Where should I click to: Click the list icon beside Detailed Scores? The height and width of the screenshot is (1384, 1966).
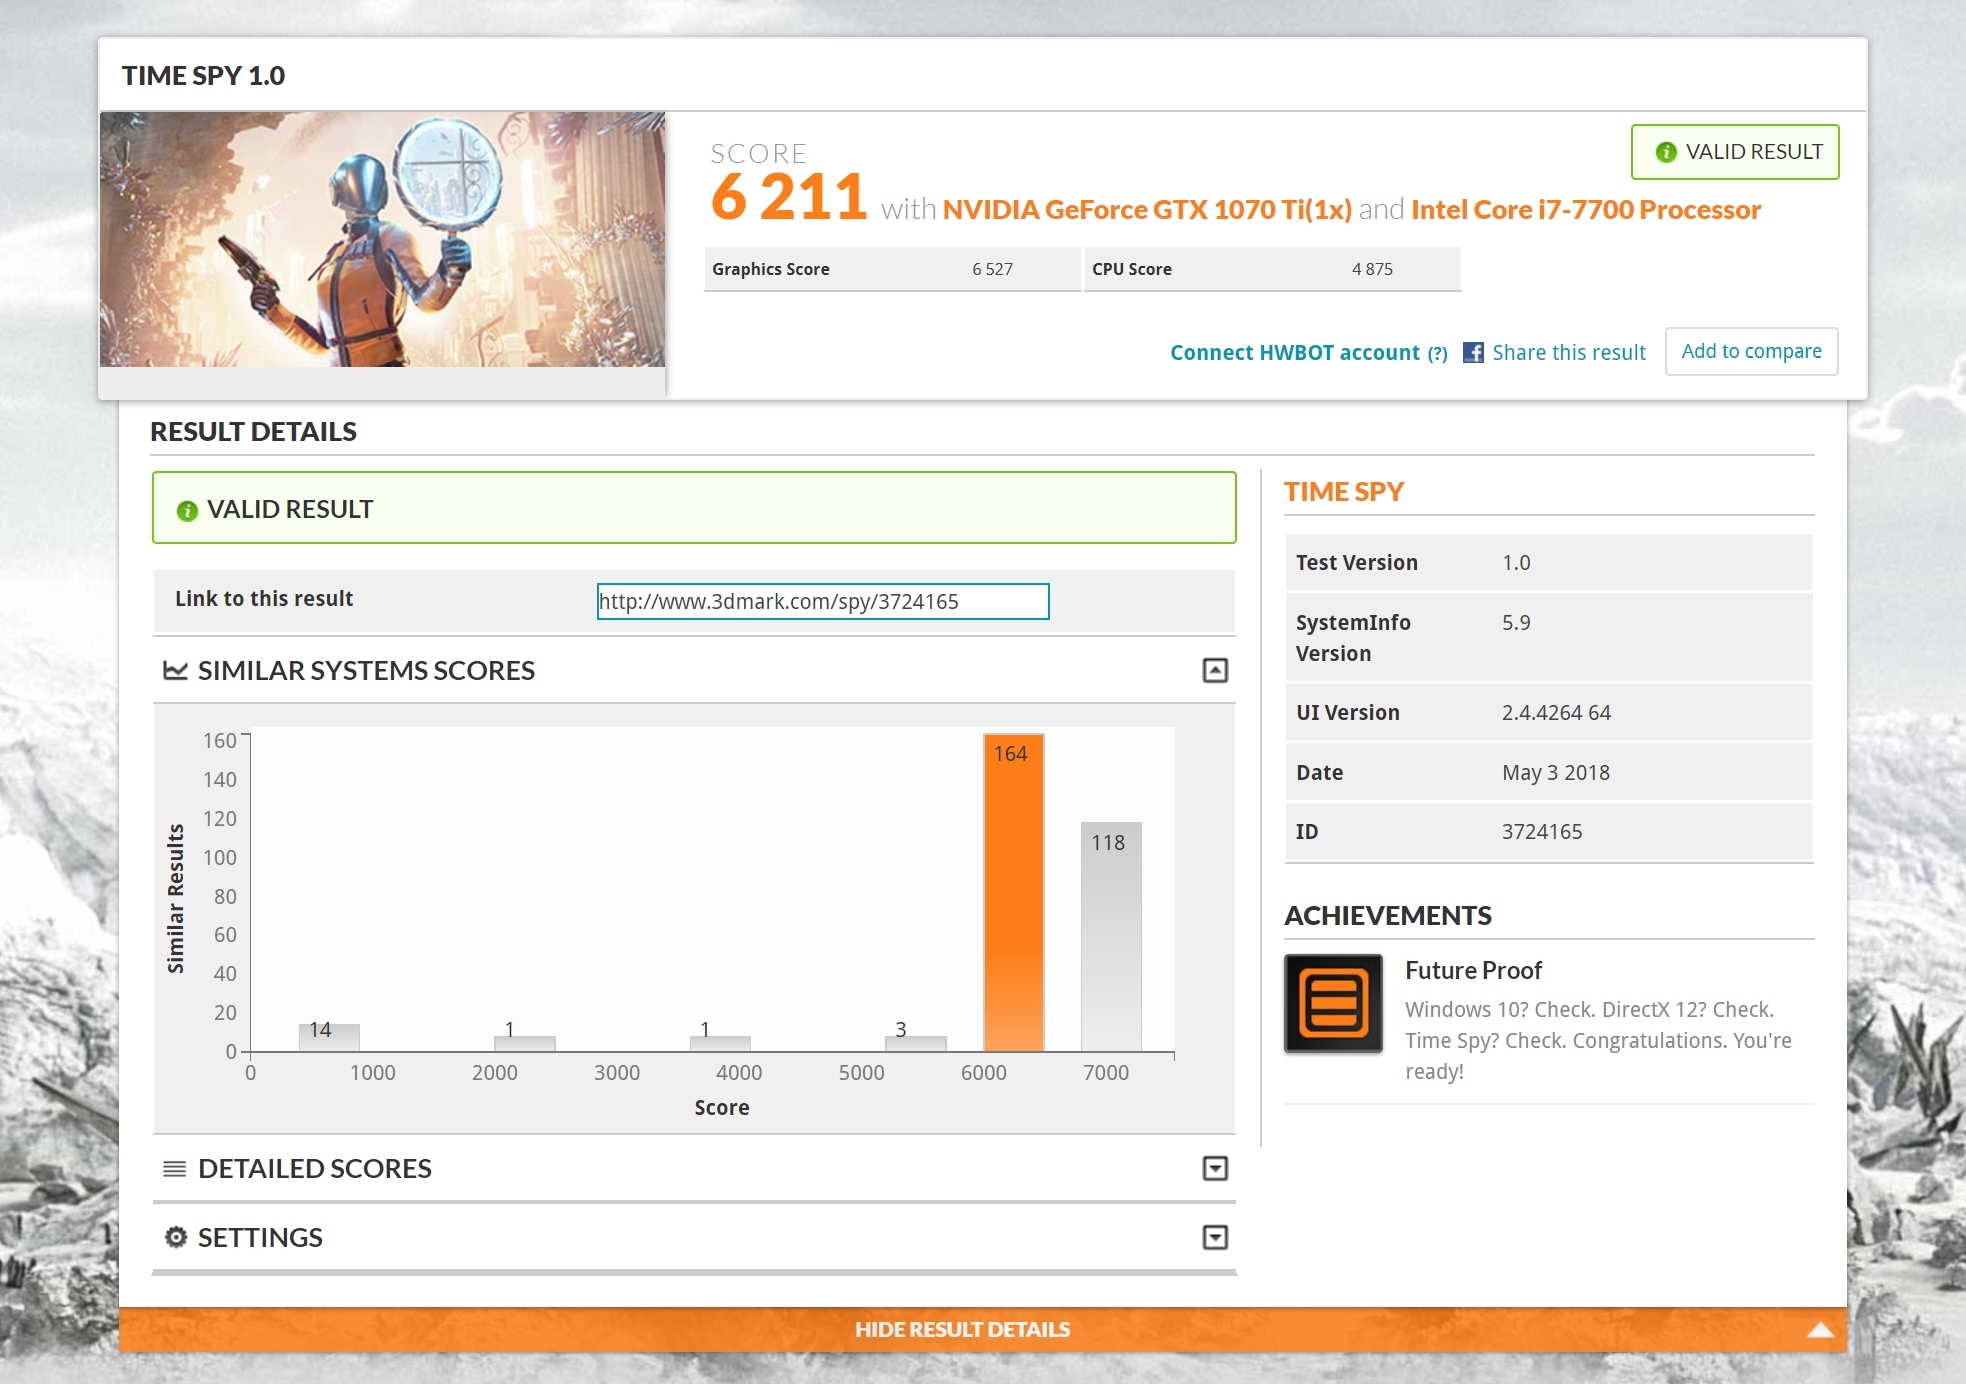175,1168
